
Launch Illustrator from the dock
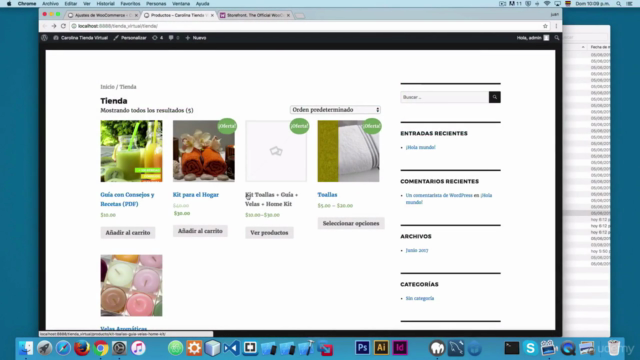[x=381, y=348]
